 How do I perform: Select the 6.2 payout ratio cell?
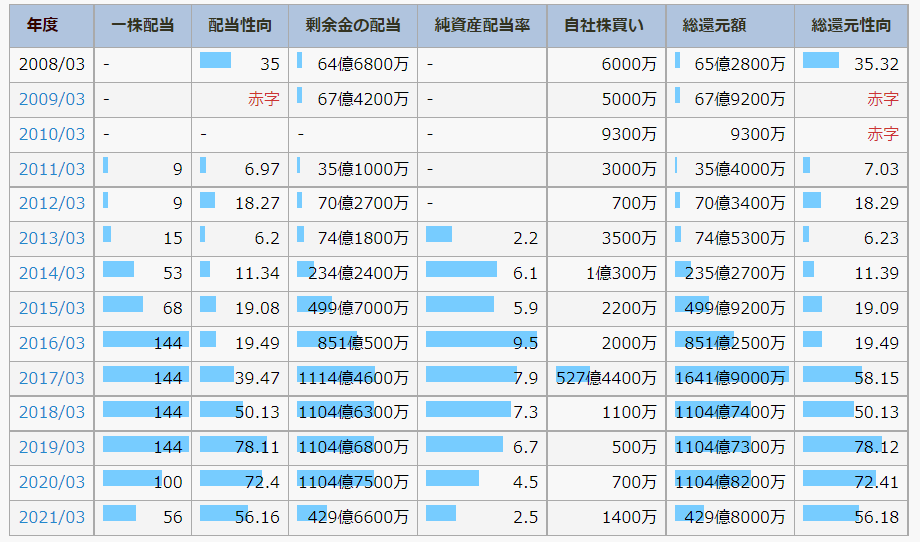click(x=240, y=239)
